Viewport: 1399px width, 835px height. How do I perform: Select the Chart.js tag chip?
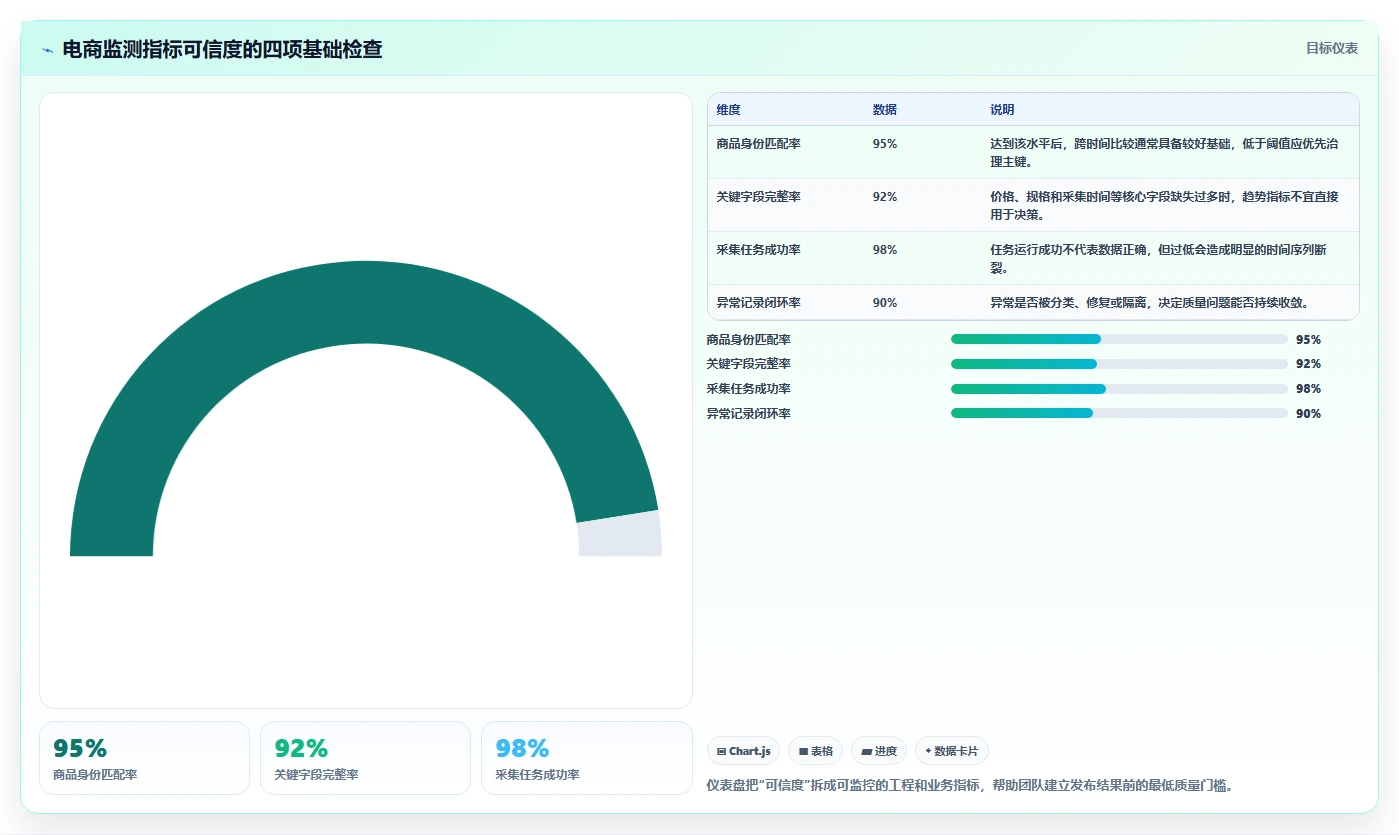[743, 751]
